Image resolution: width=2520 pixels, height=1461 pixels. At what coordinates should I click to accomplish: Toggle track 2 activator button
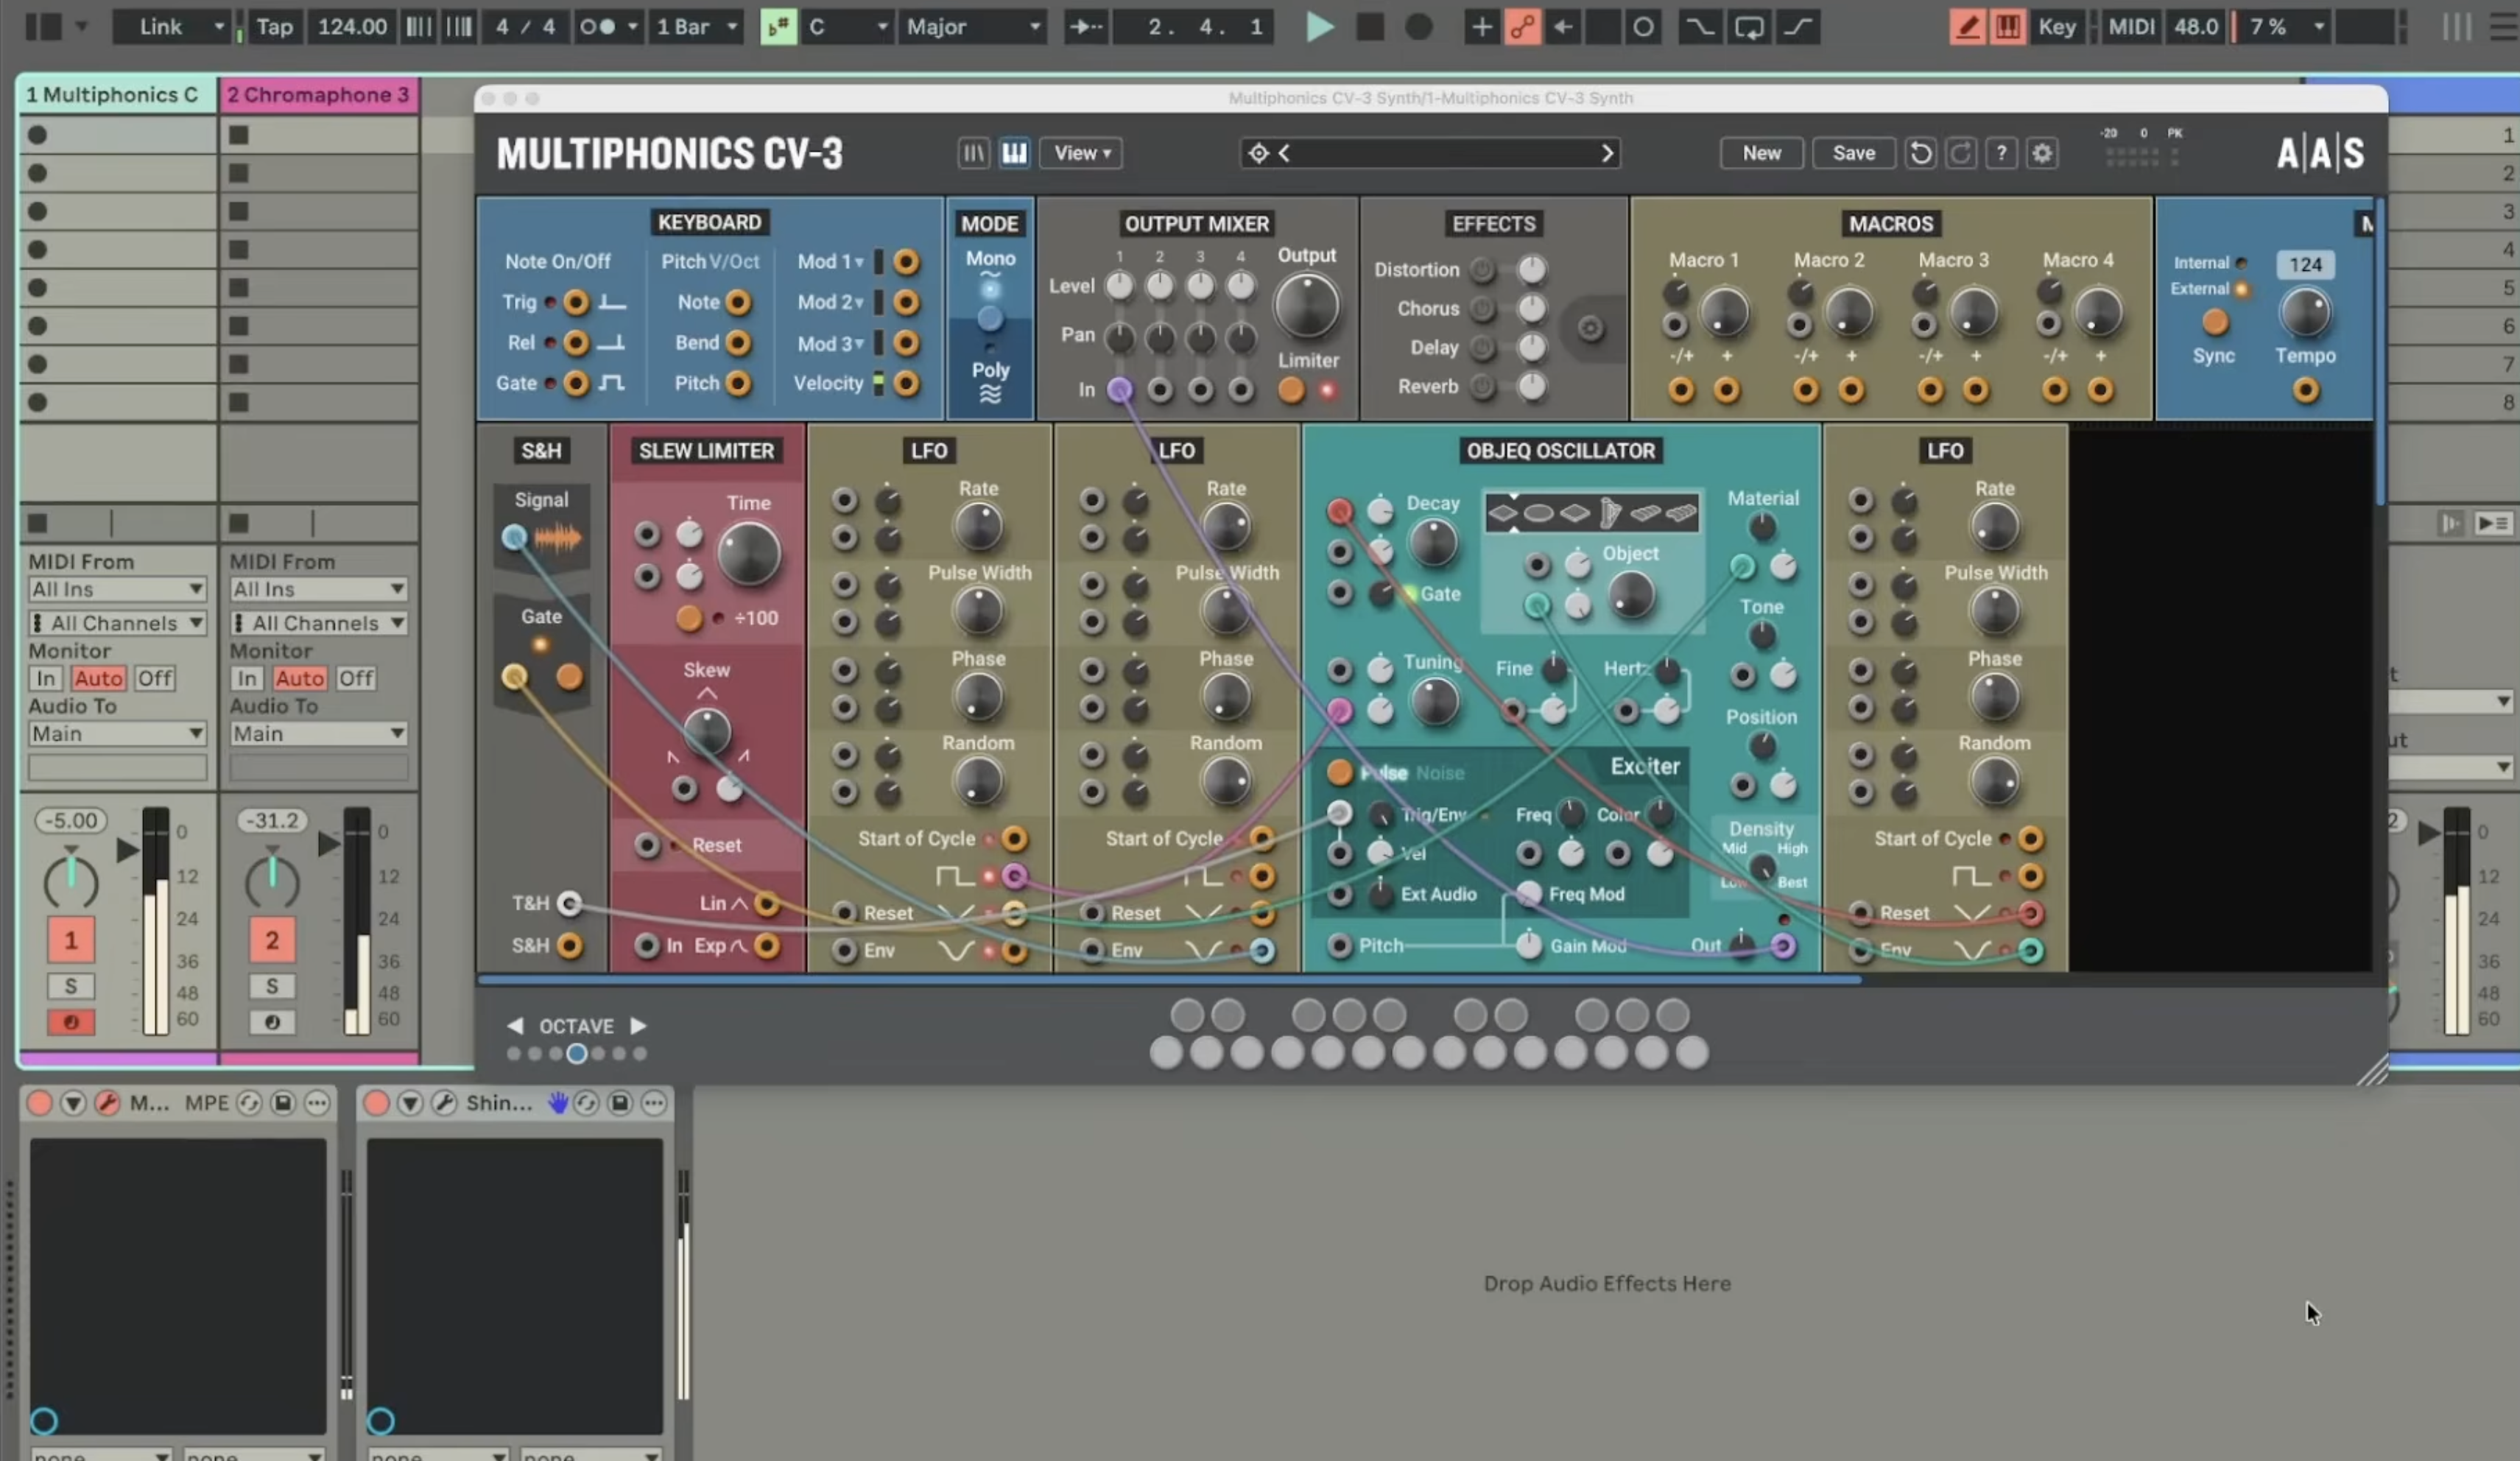(272, 940)
